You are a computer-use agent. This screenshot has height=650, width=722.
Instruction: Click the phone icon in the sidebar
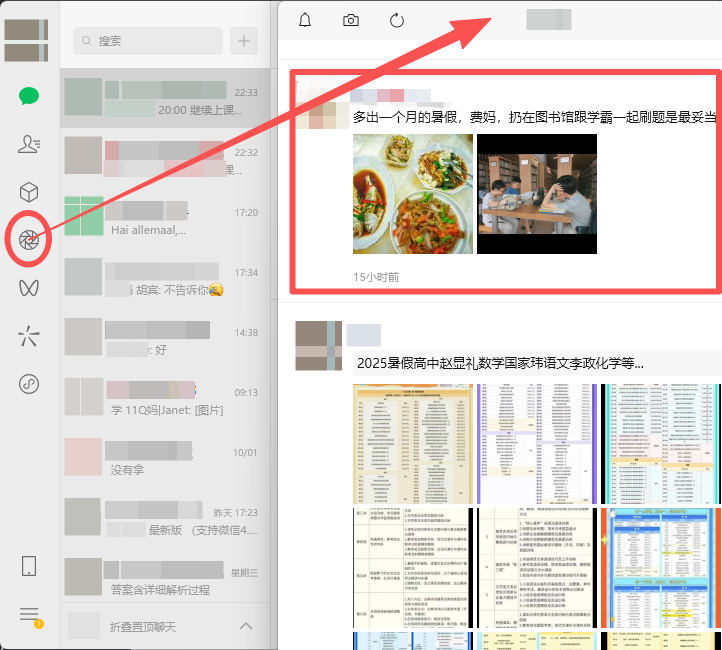[x=29, y=566]
